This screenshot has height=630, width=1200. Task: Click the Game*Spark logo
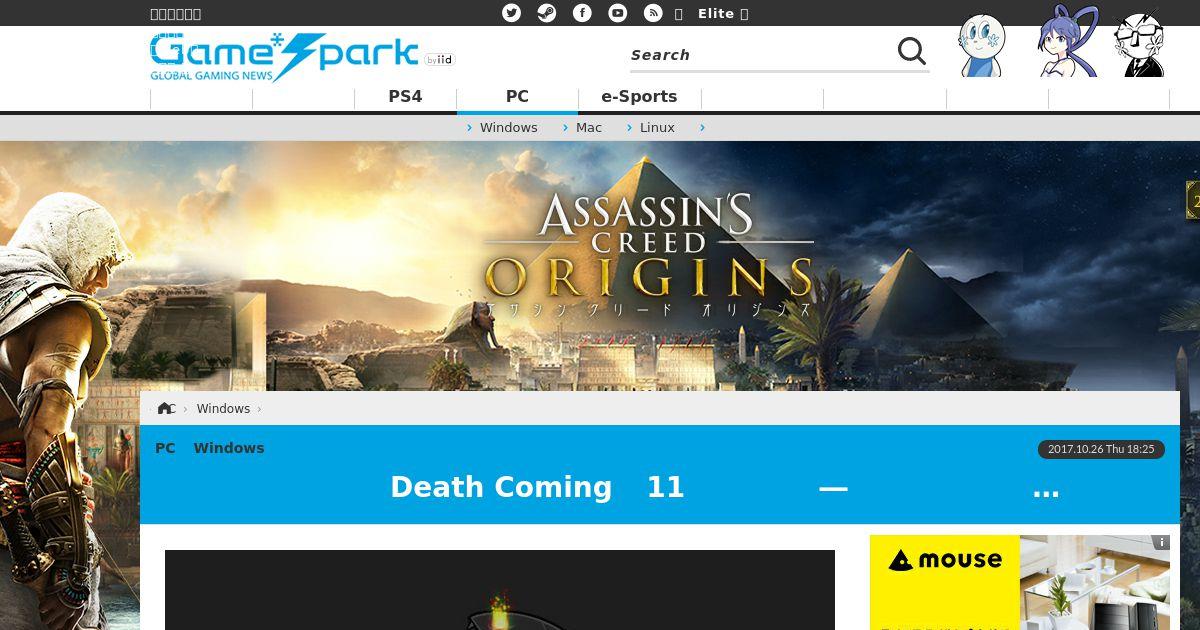pyautogui.click(x=283, y=57)
